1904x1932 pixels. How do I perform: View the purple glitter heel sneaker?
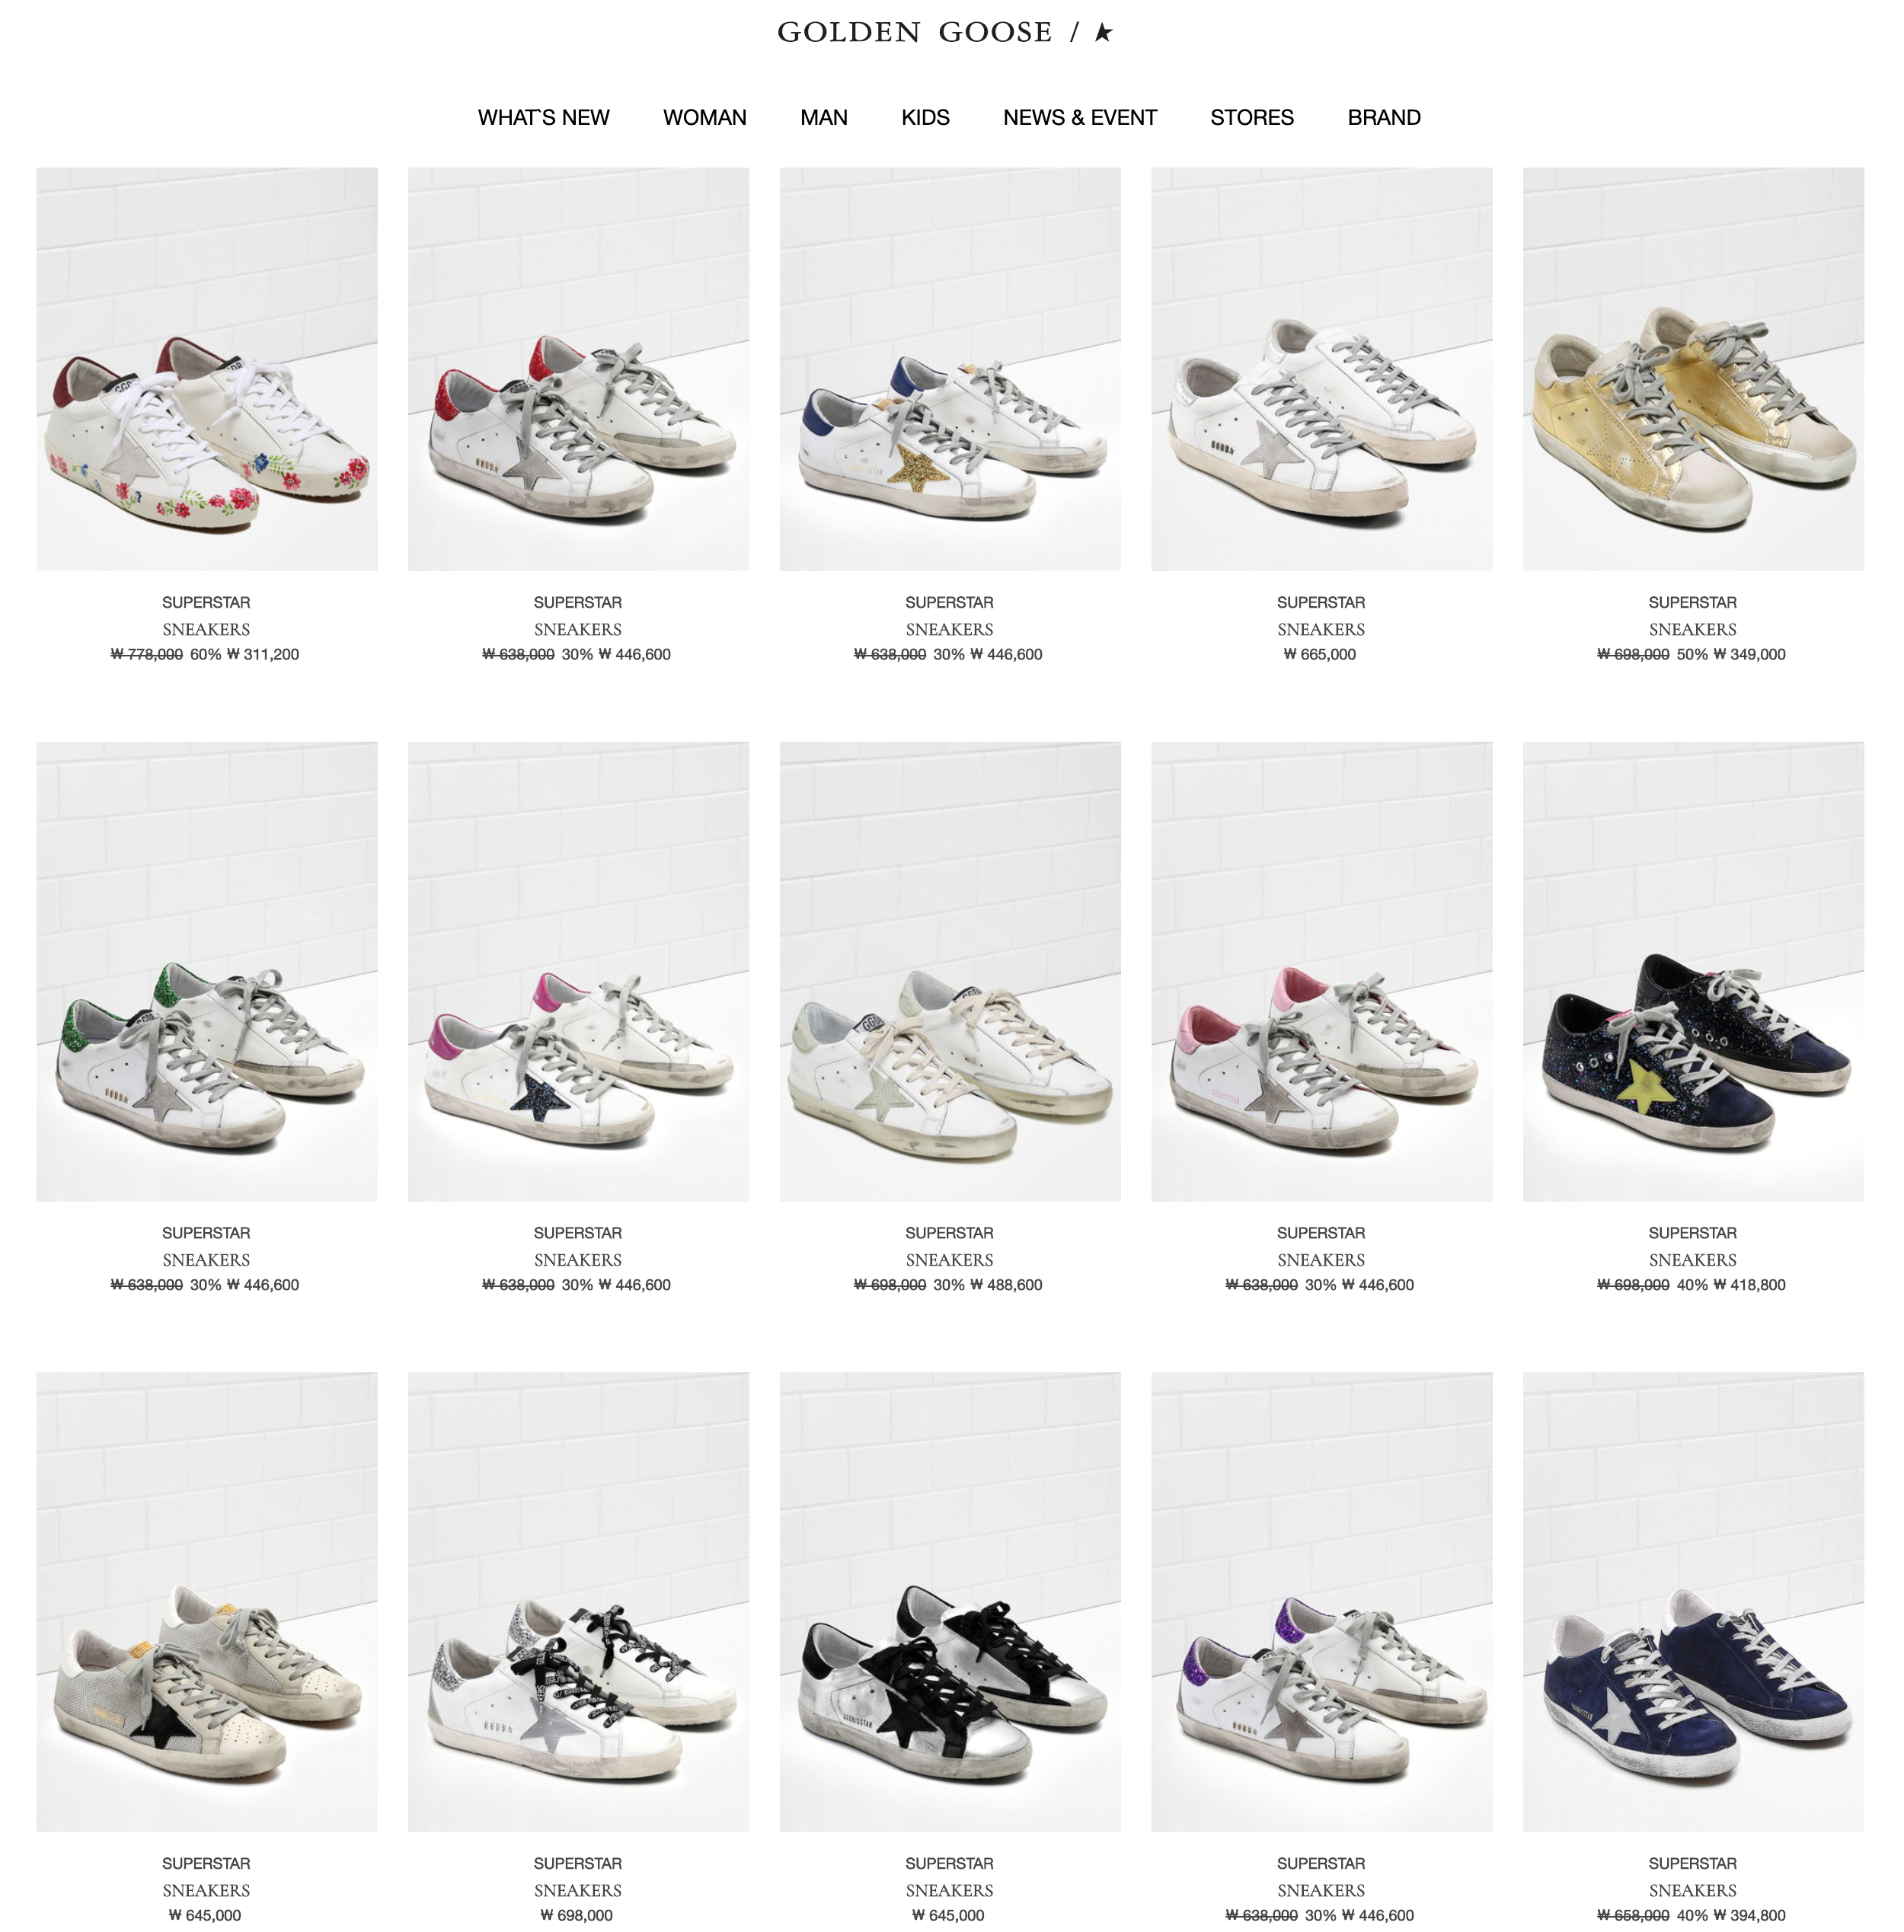tap(1321, 1601)
